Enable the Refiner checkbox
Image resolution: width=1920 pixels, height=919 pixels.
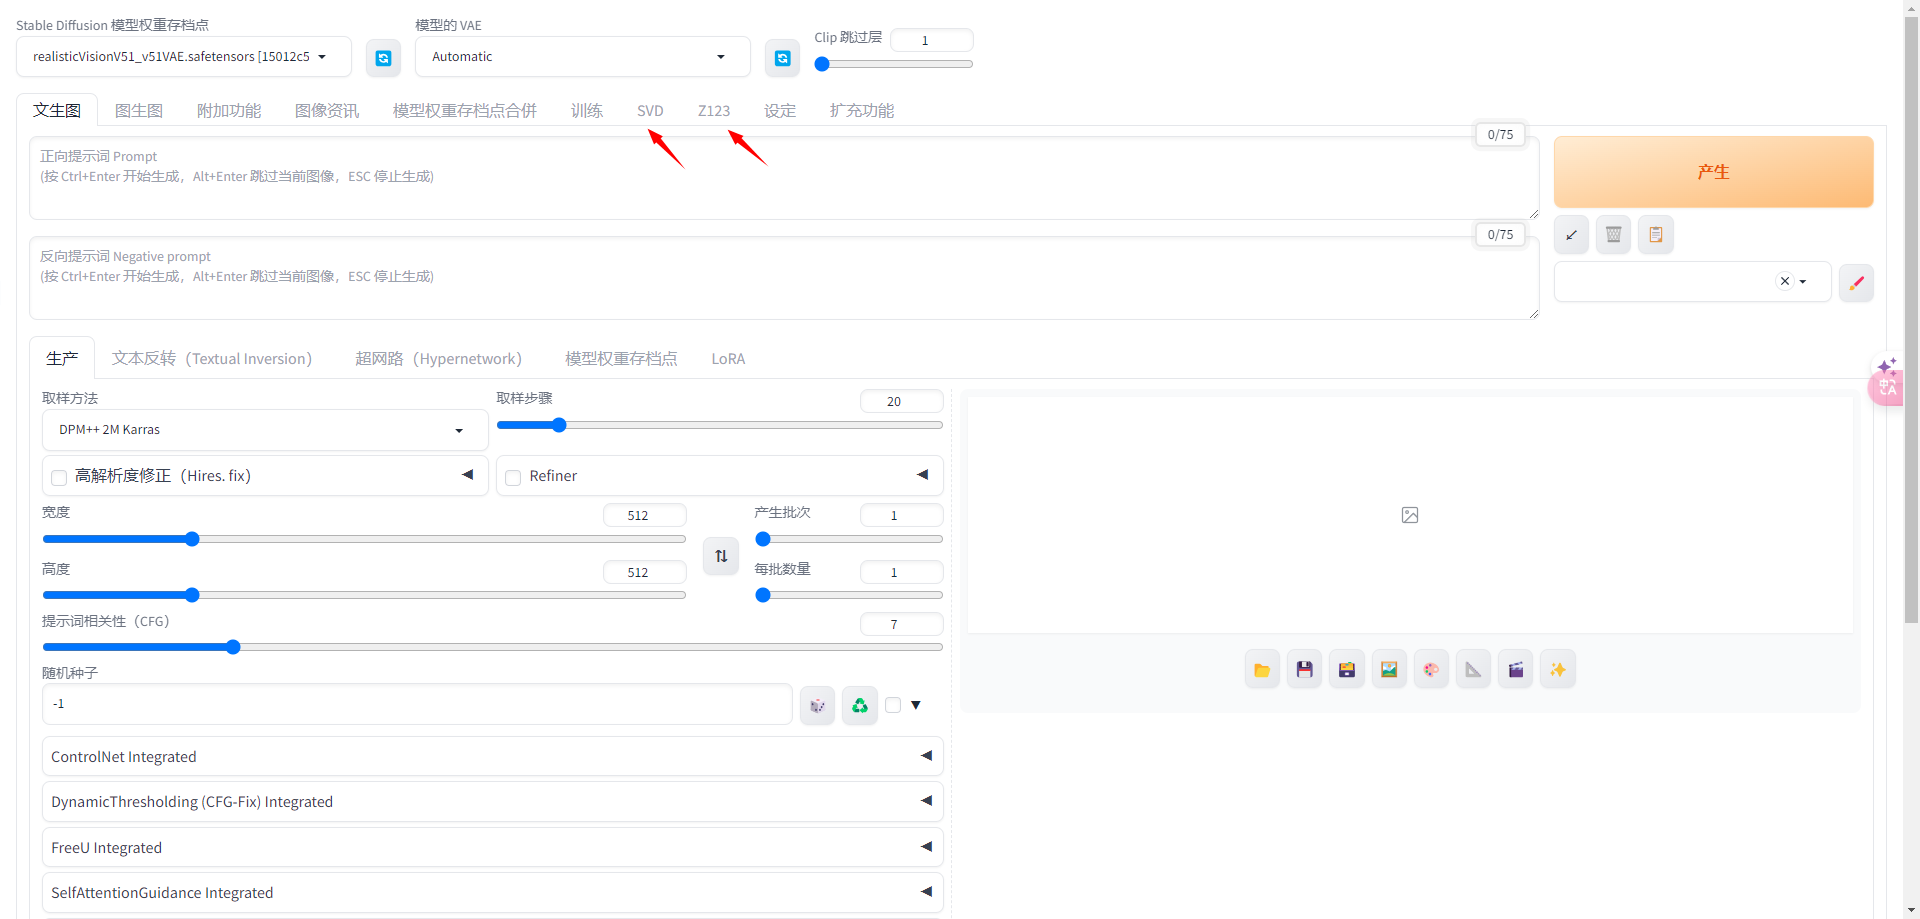pyautogui.click(x=513, y=477)
